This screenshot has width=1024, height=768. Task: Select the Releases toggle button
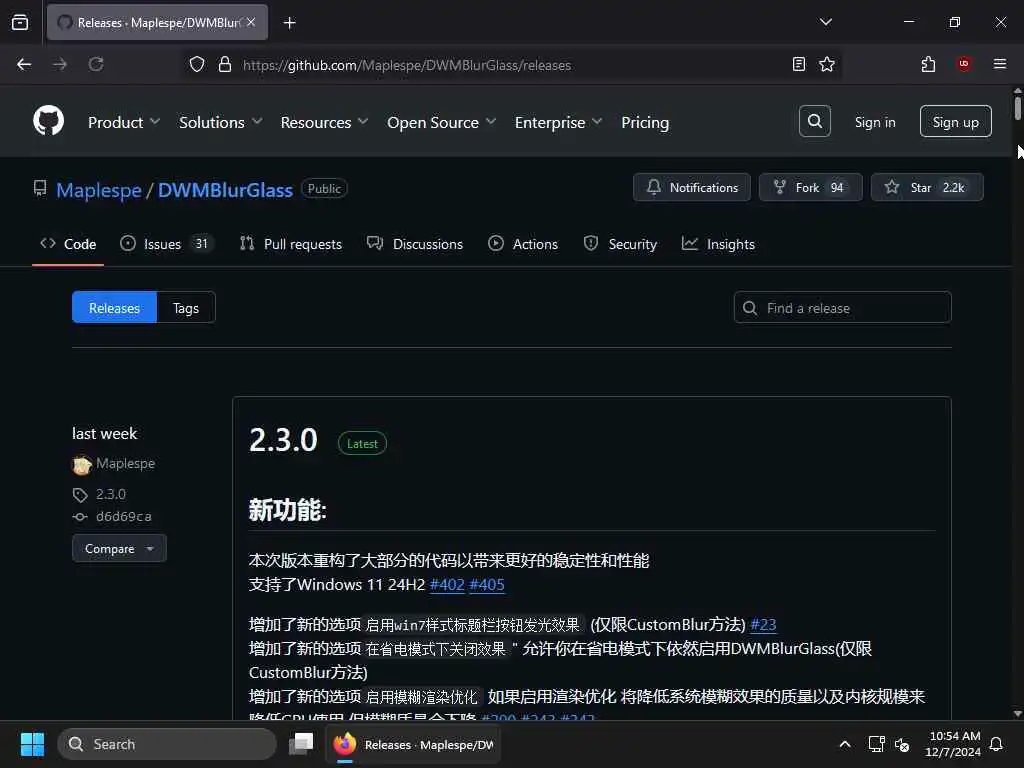[x=114, y=308]
